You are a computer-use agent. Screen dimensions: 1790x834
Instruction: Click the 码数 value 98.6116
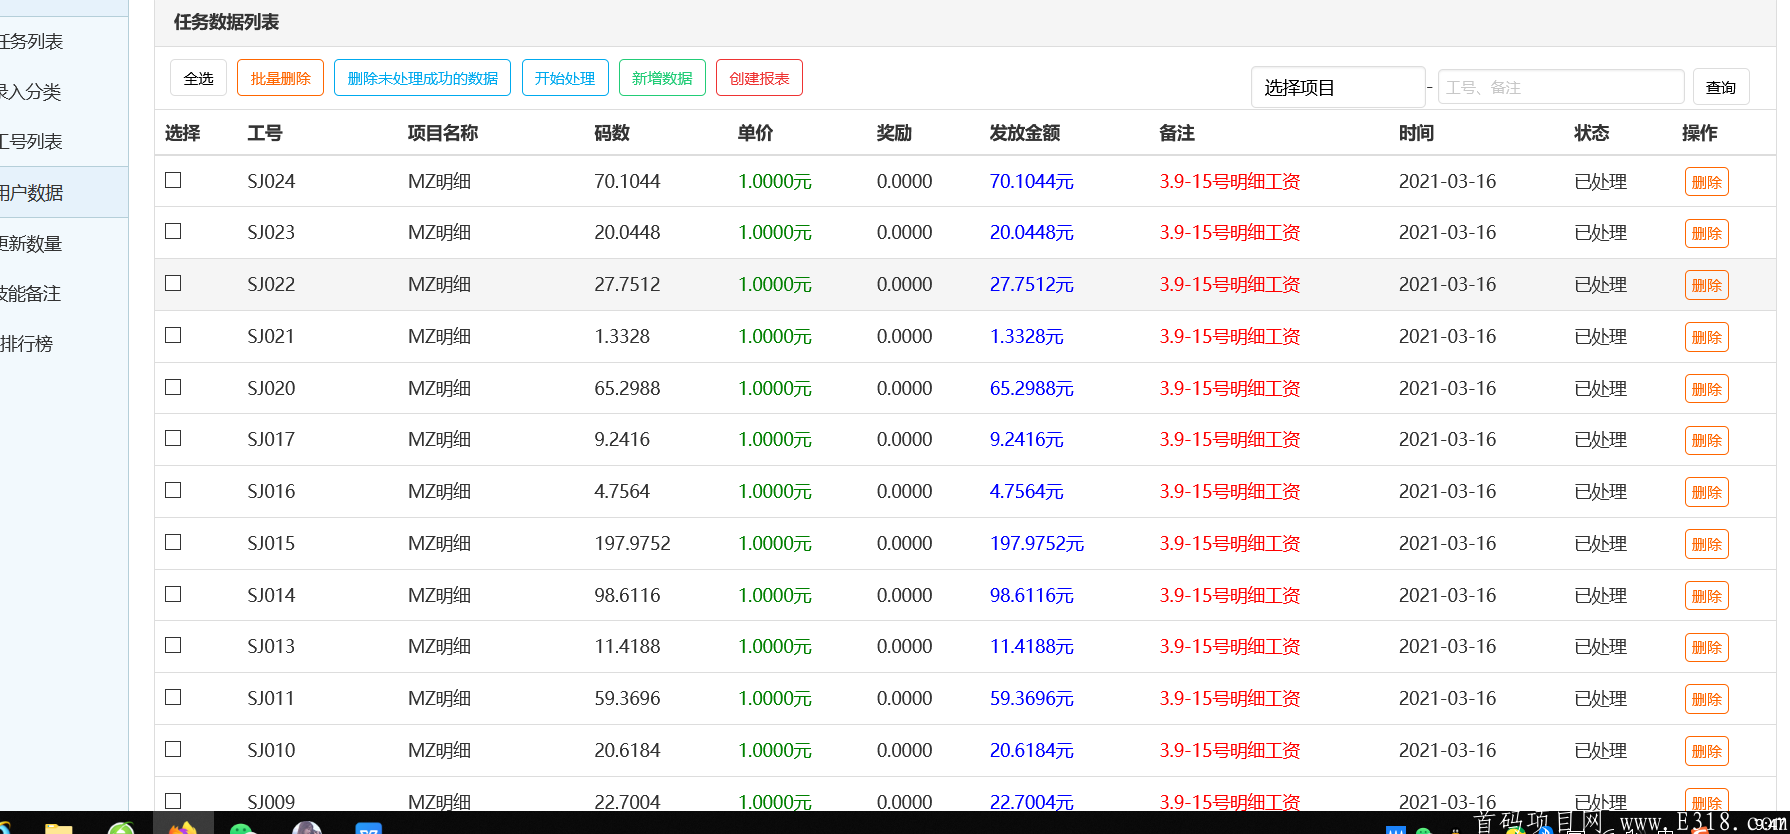coord(627,595)
